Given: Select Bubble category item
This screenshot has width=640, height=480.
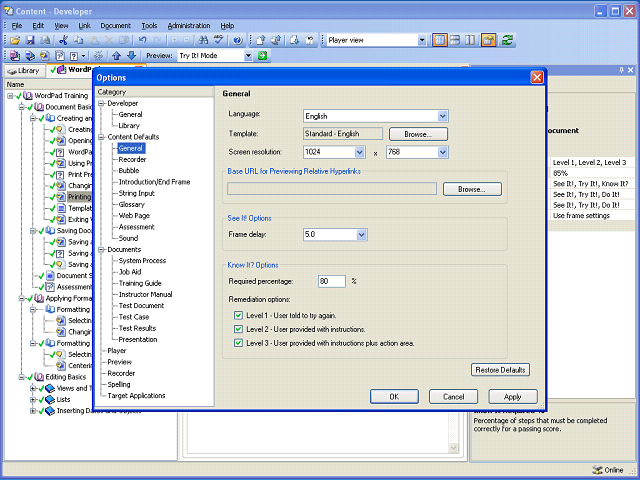Looking at the screenshot, I should [x=129, y=171].
